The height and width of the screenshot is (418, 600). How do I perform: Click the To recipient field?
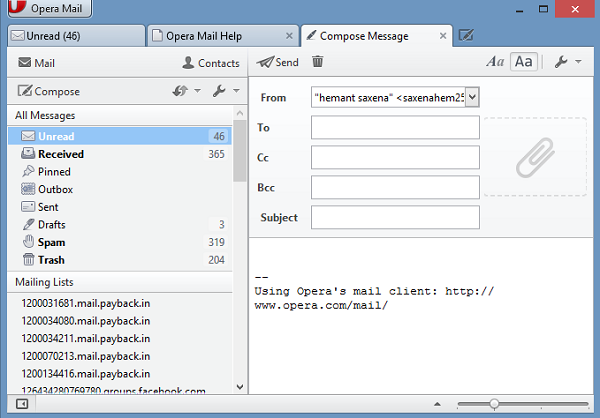pyautogui.click(x=395, y=127)
